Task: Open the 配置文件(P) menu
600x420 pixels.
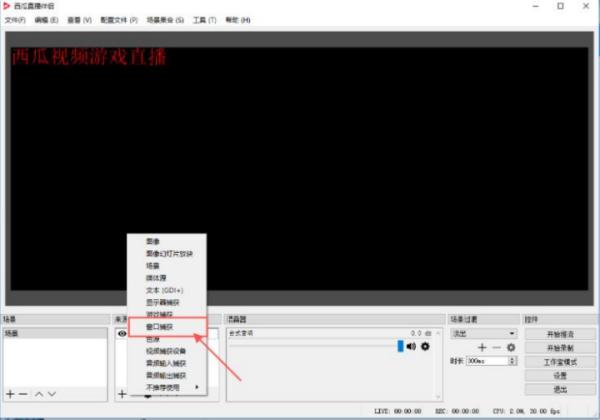Action: 119,20
